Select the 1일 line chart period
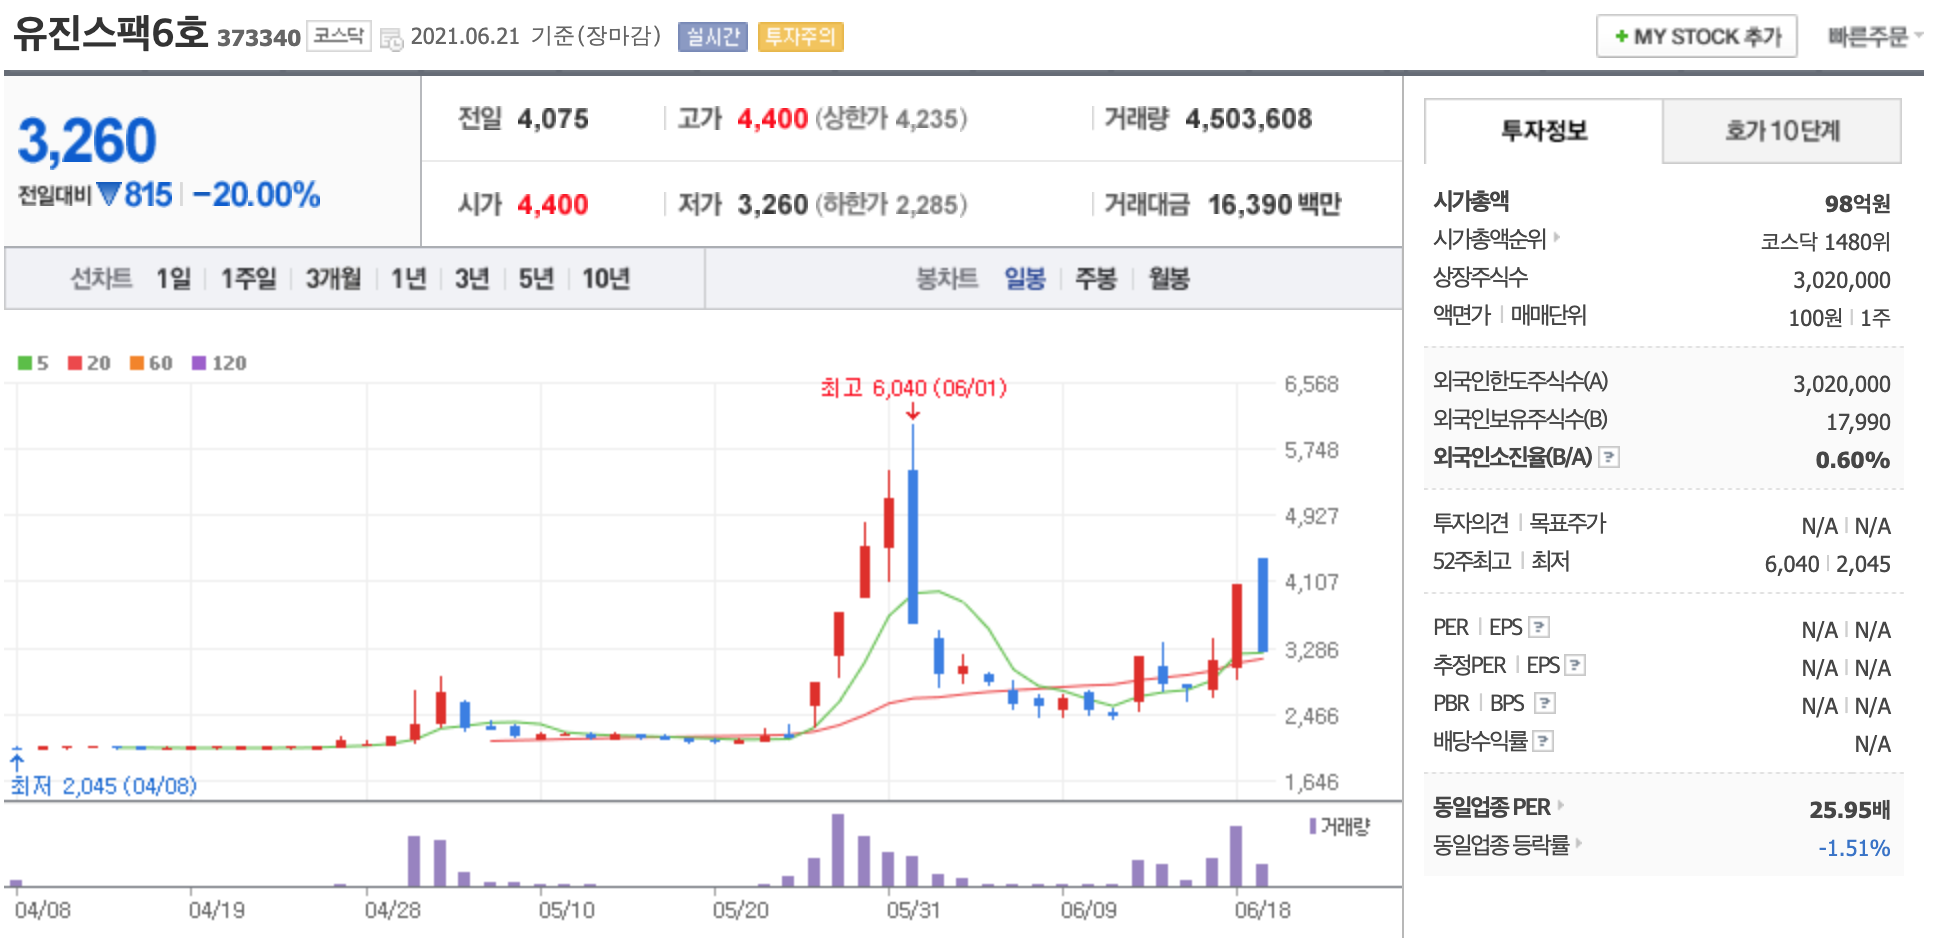Image resolution: width=1938 pixels, height=938 pixels. click(x=173, y=278)
